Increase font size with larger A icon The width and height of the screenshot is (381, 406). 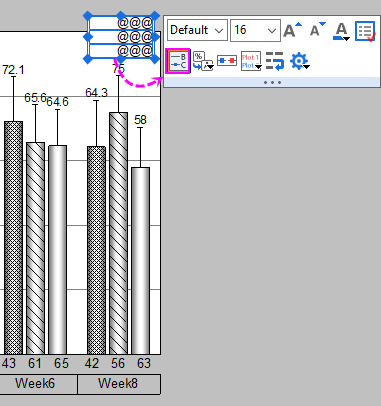292,30
